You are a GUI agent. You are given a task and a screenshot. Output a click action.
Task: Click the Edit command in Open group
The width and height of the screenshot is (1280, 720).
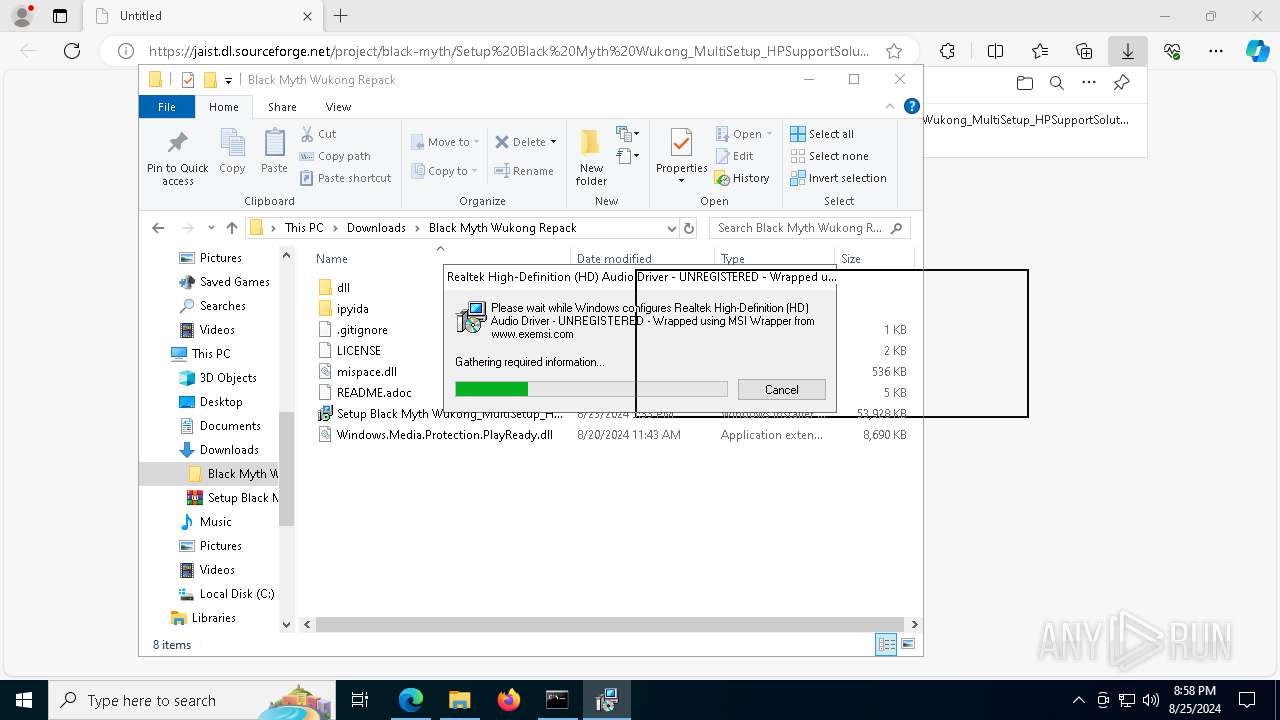735,156
